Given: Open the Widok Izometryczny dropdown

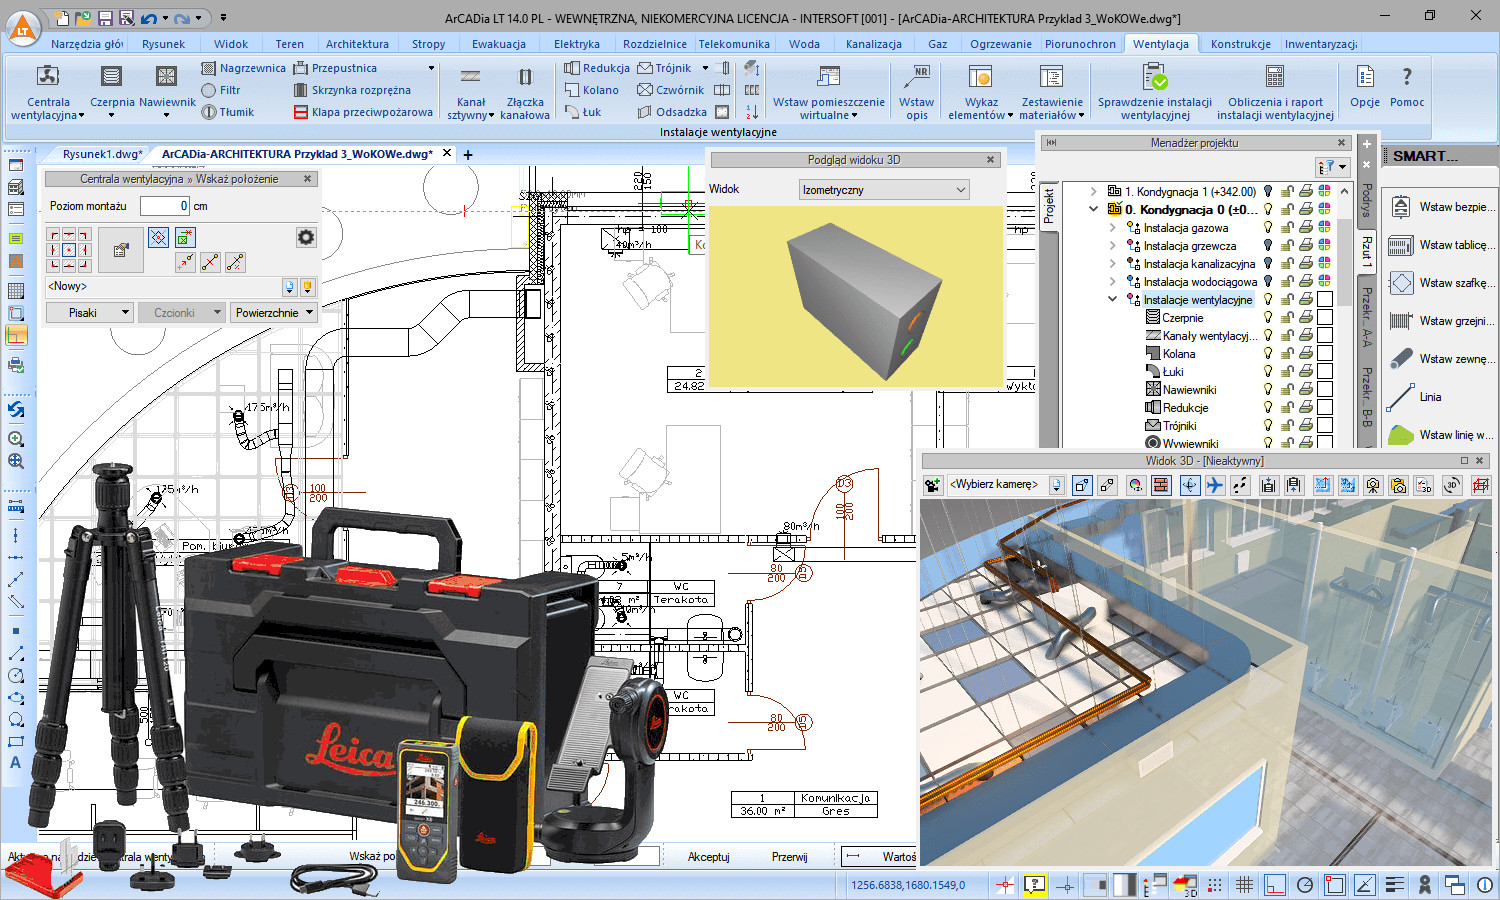Looking at the screenshot, I should [884, 189].
